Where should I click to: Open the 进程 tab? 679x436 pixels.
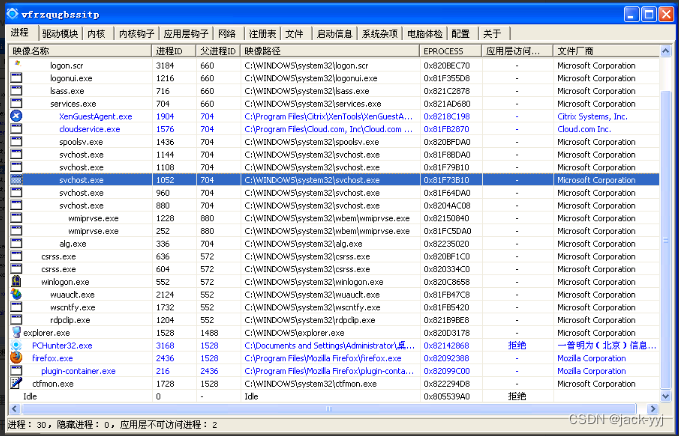[22, 33]
